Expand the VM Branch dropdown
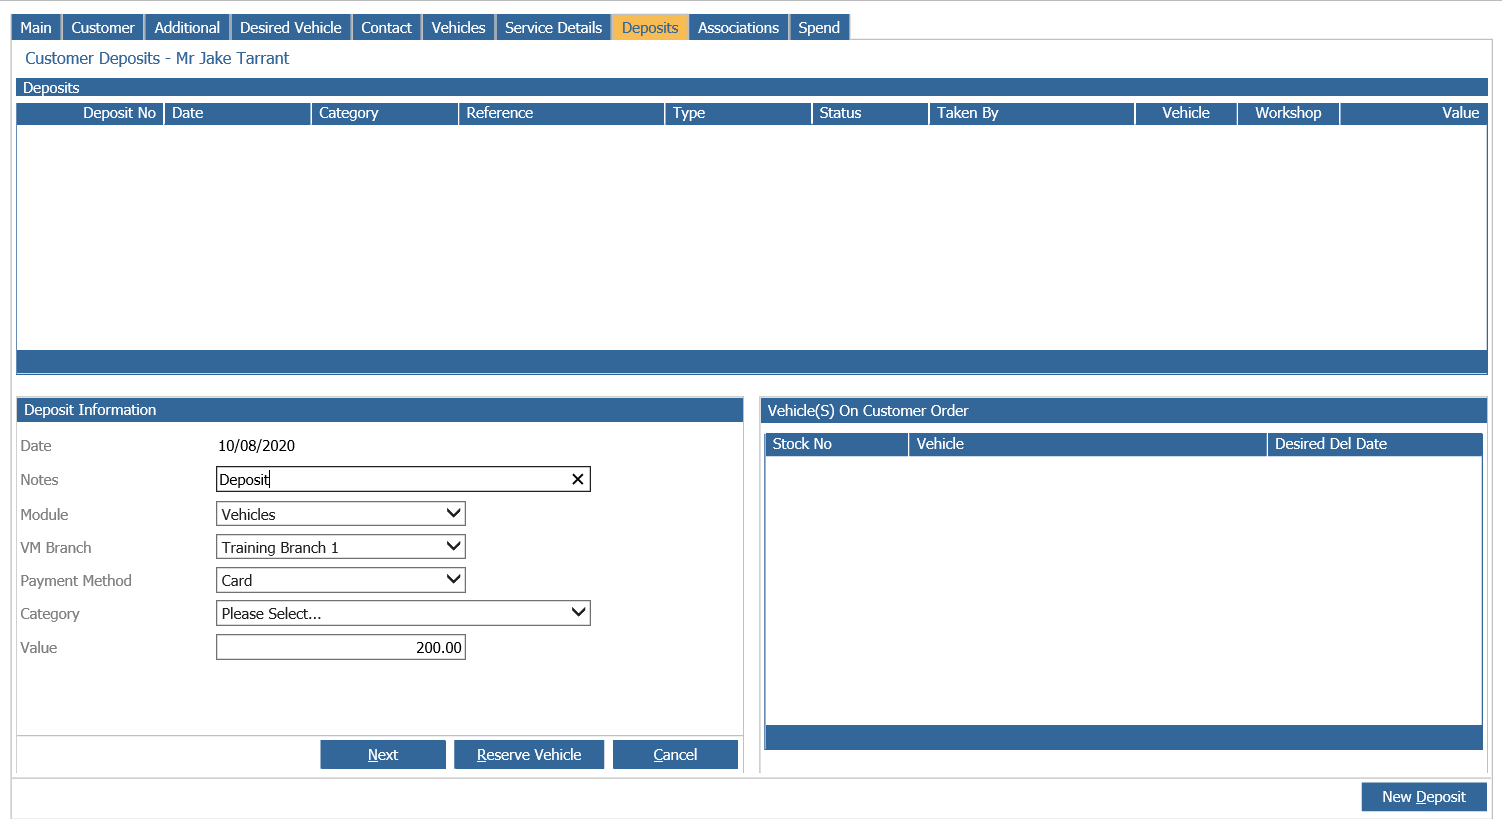The width and height of the screenshot is (1502, 819). (x=340, y=547)
